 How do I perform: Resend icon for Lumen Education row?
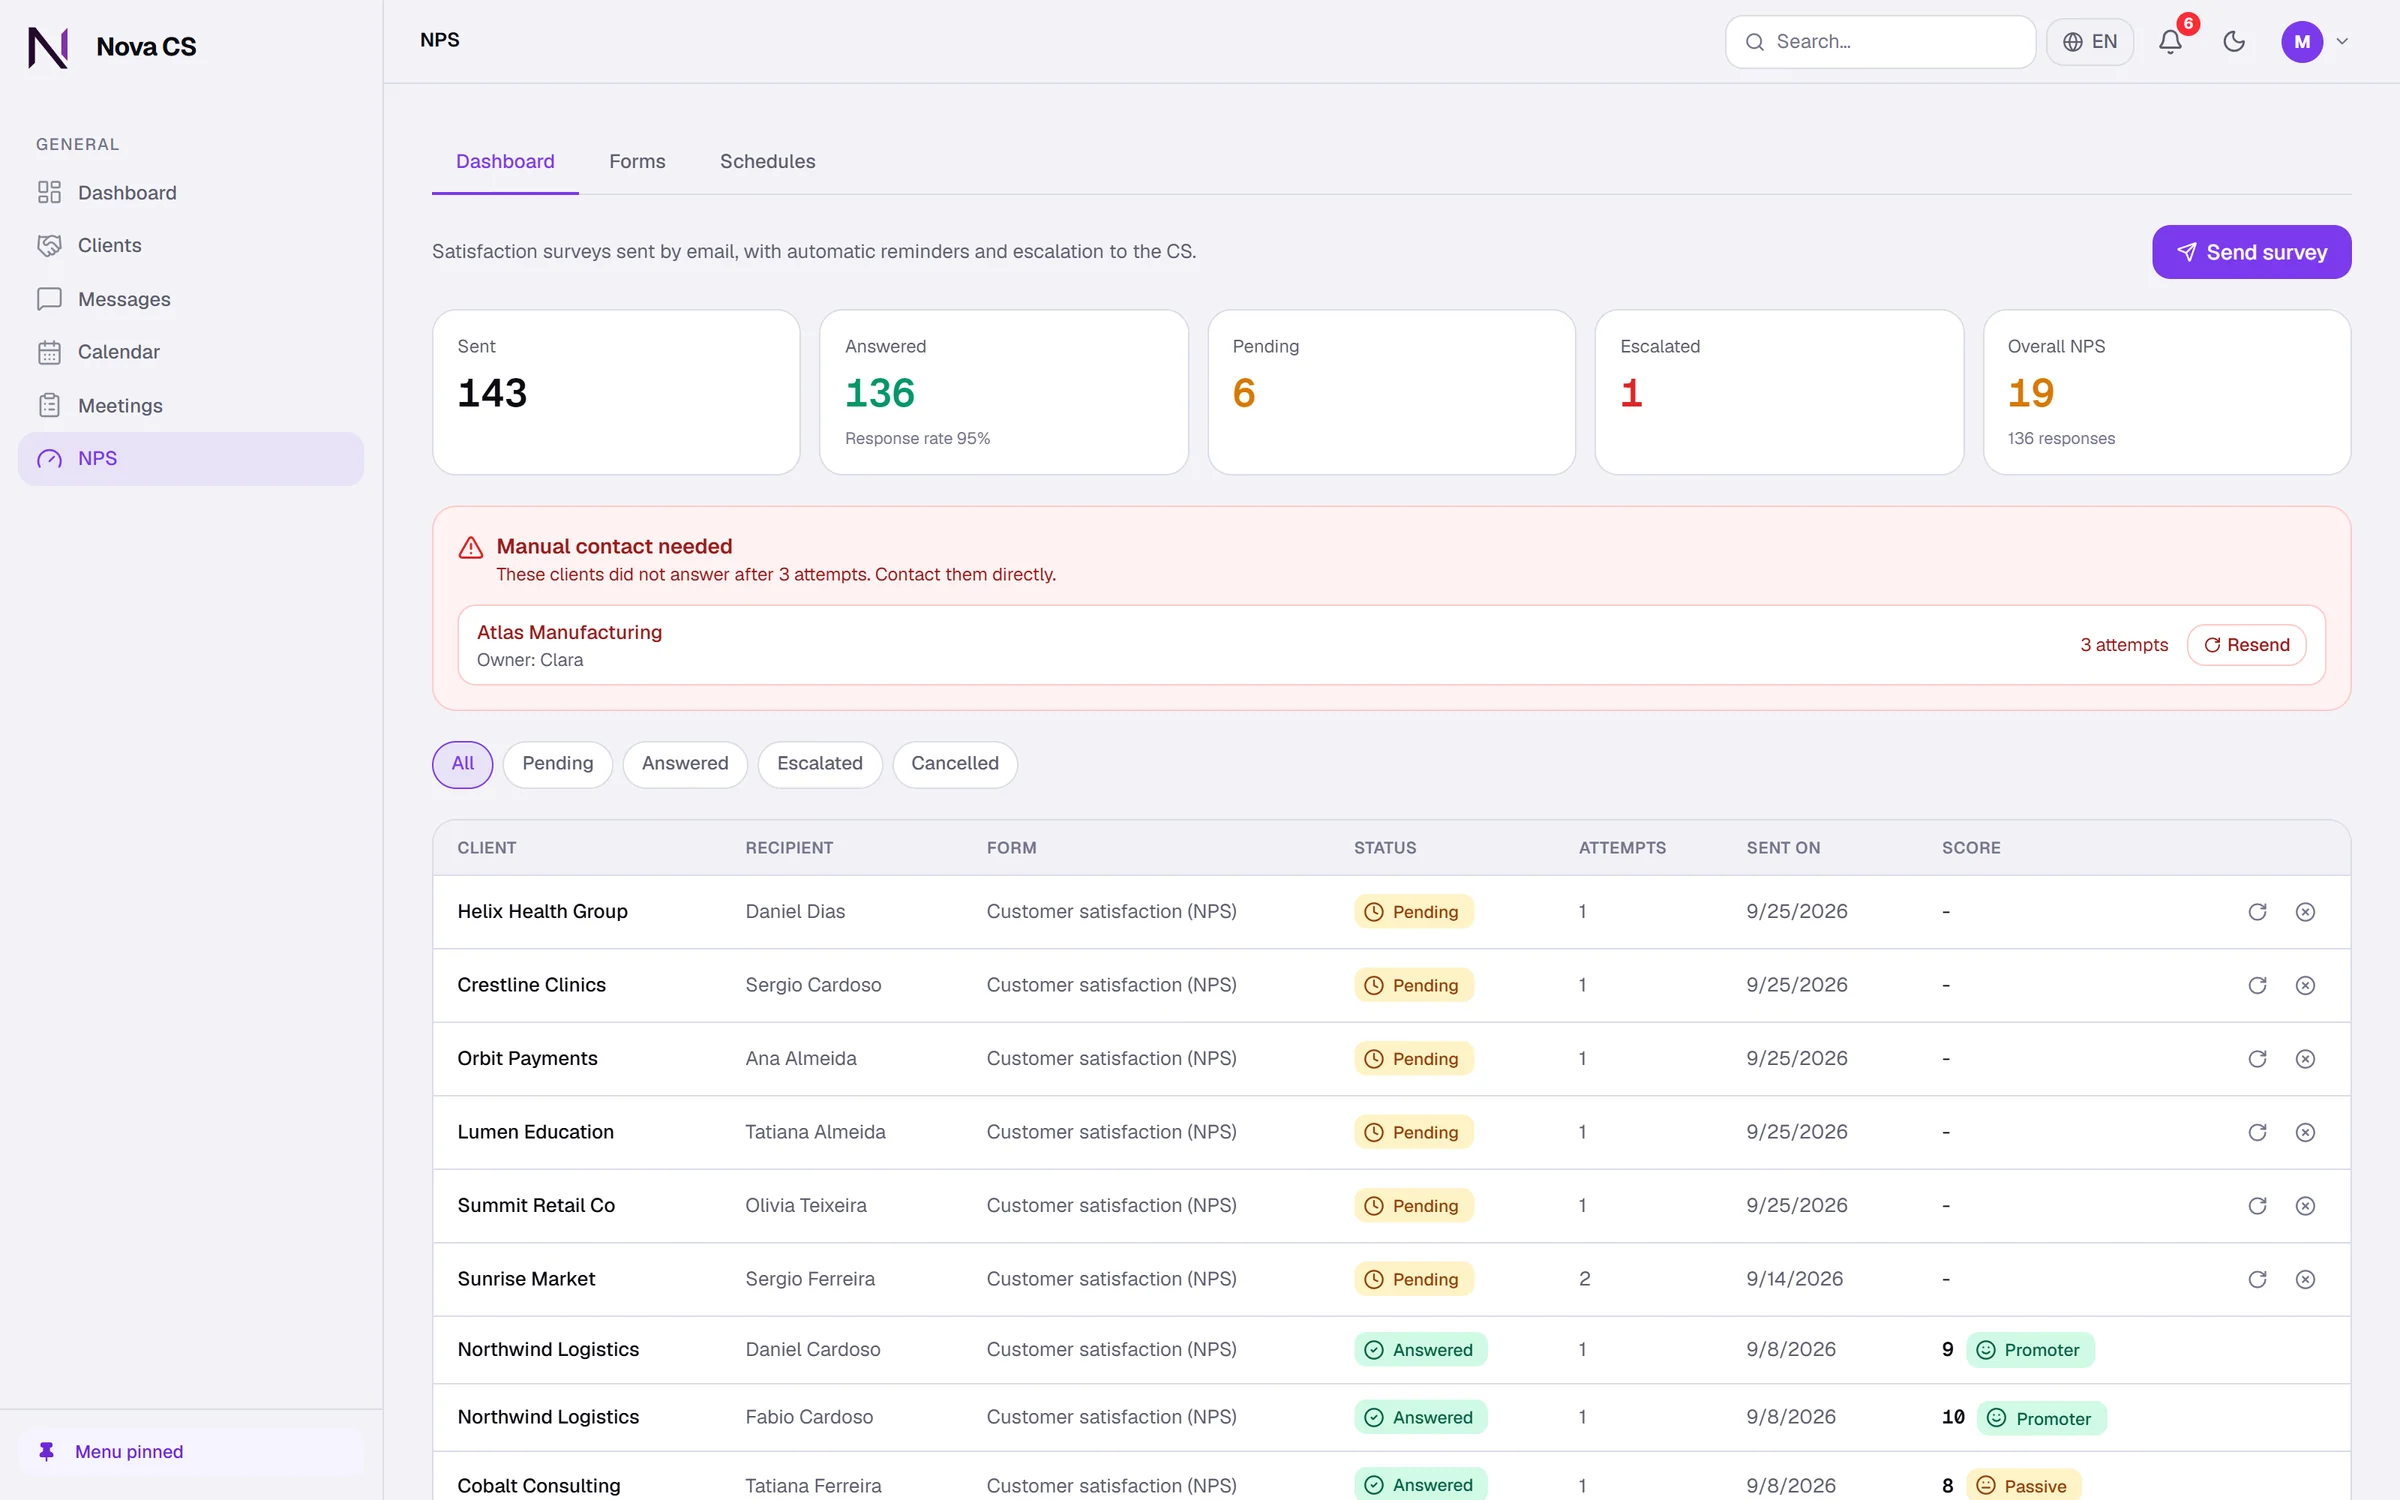(x=2257, y=1132)
